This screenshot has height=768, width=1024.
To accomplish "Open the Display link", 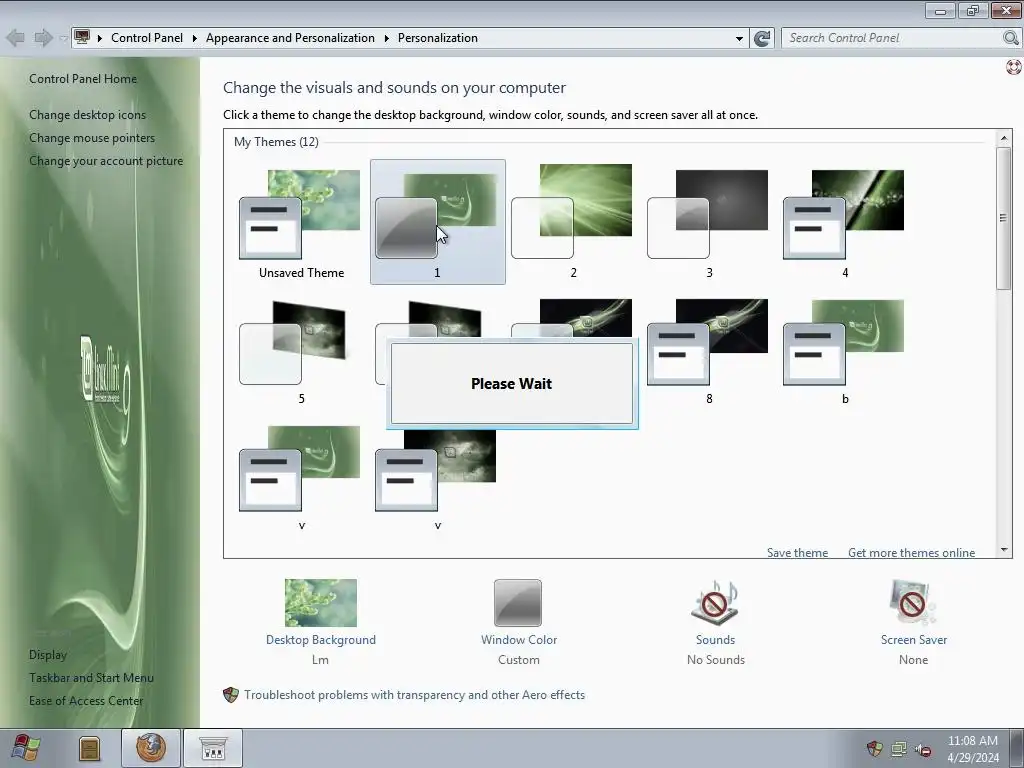I will click(48, 654).
